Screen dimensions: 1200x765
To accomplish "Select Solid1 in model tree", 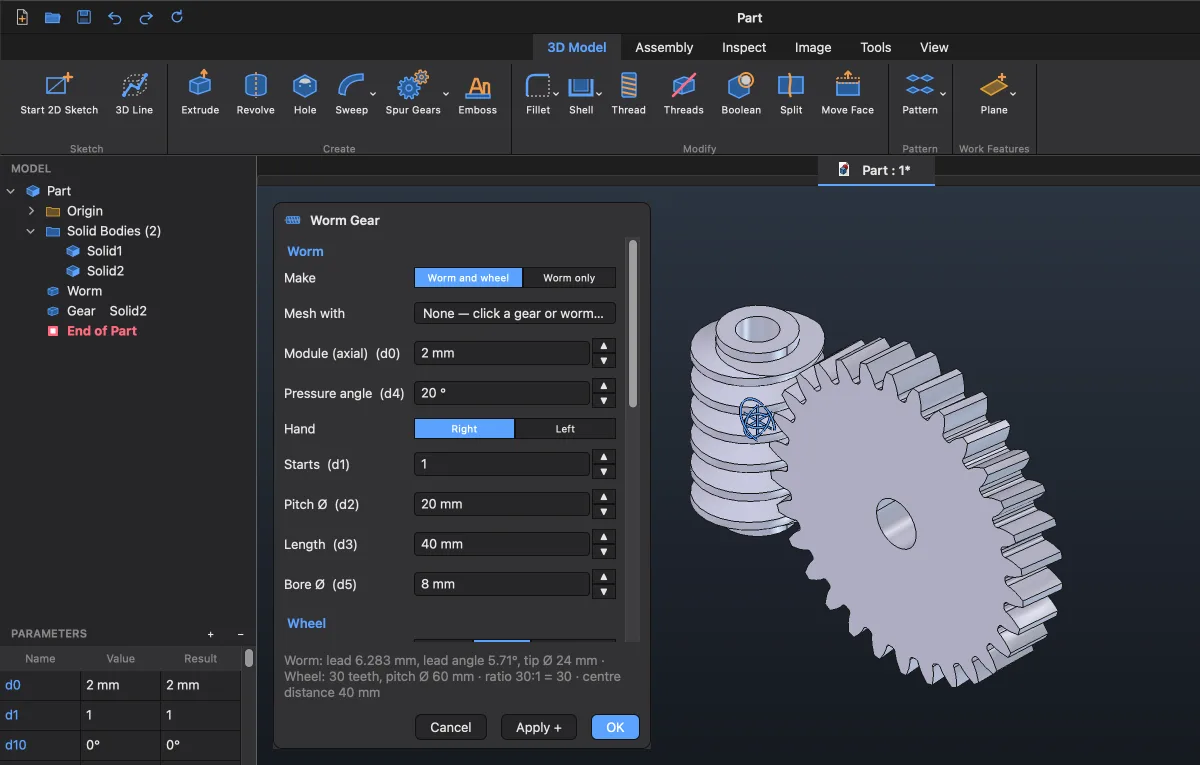I will (x=104, y=251).
